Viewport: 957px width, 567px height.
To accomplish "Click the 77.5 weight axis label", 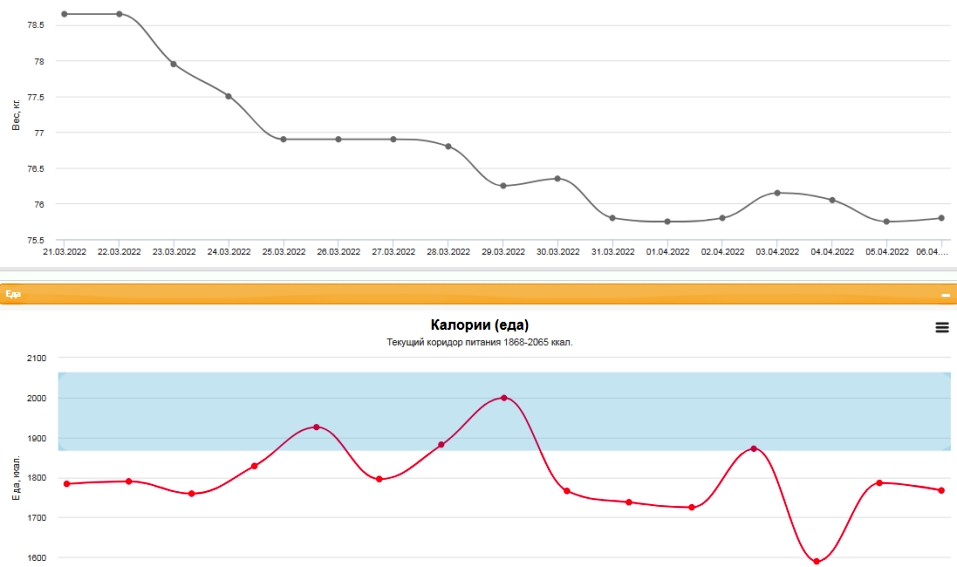I will pos(36,97).
